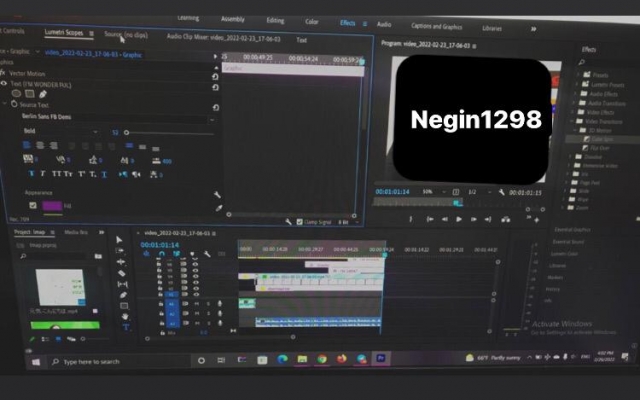
Task: Open Premiere Pro icon in Windows taskbar
Action: pos(380,358)
